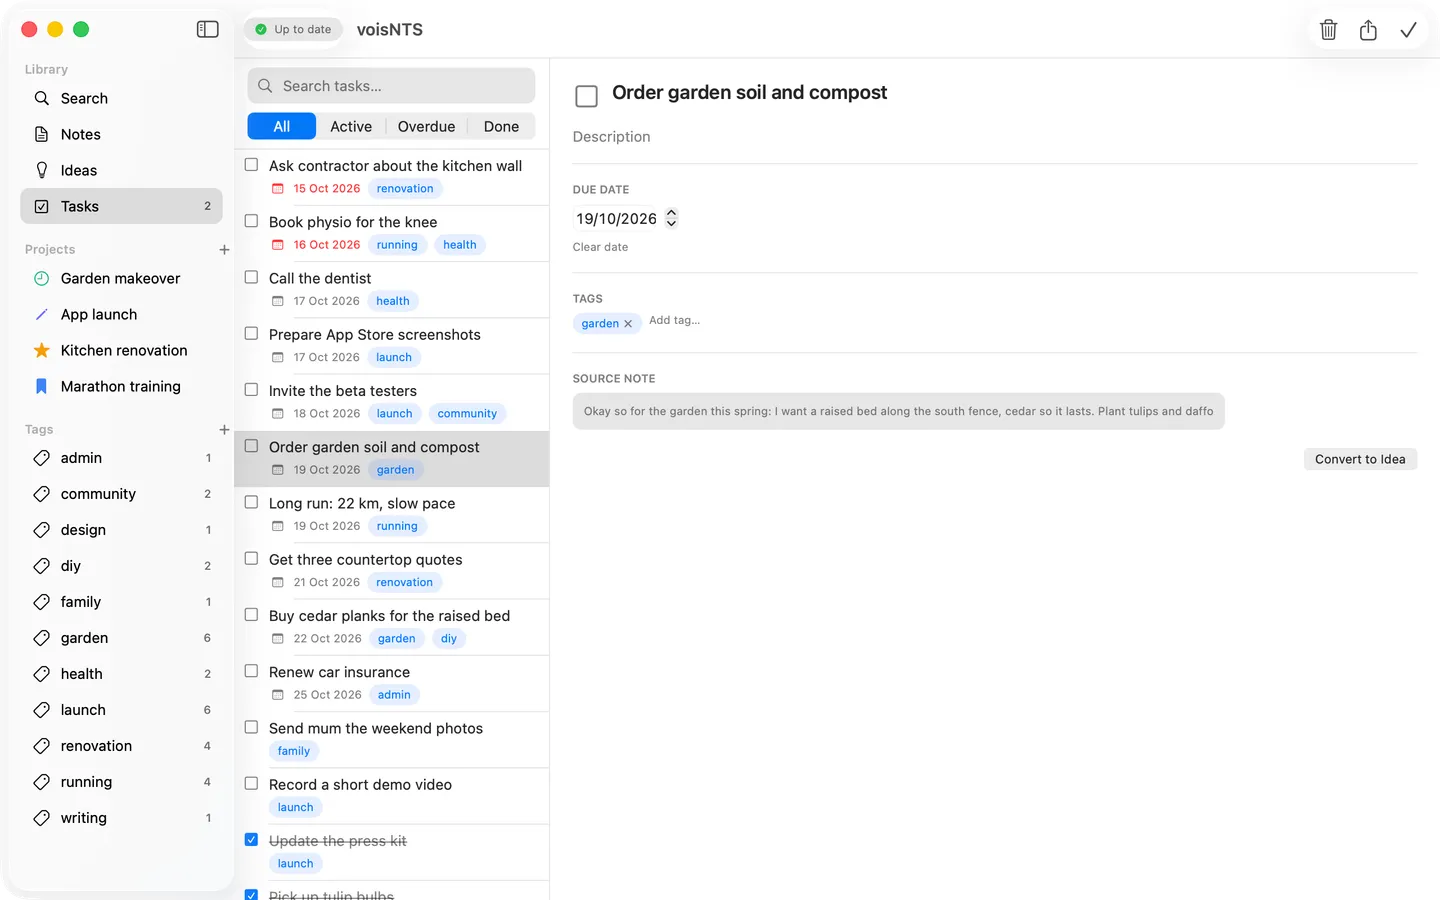
Task: Check off Call the dentist
Action: pyautogui.click(x=252, y=277)
